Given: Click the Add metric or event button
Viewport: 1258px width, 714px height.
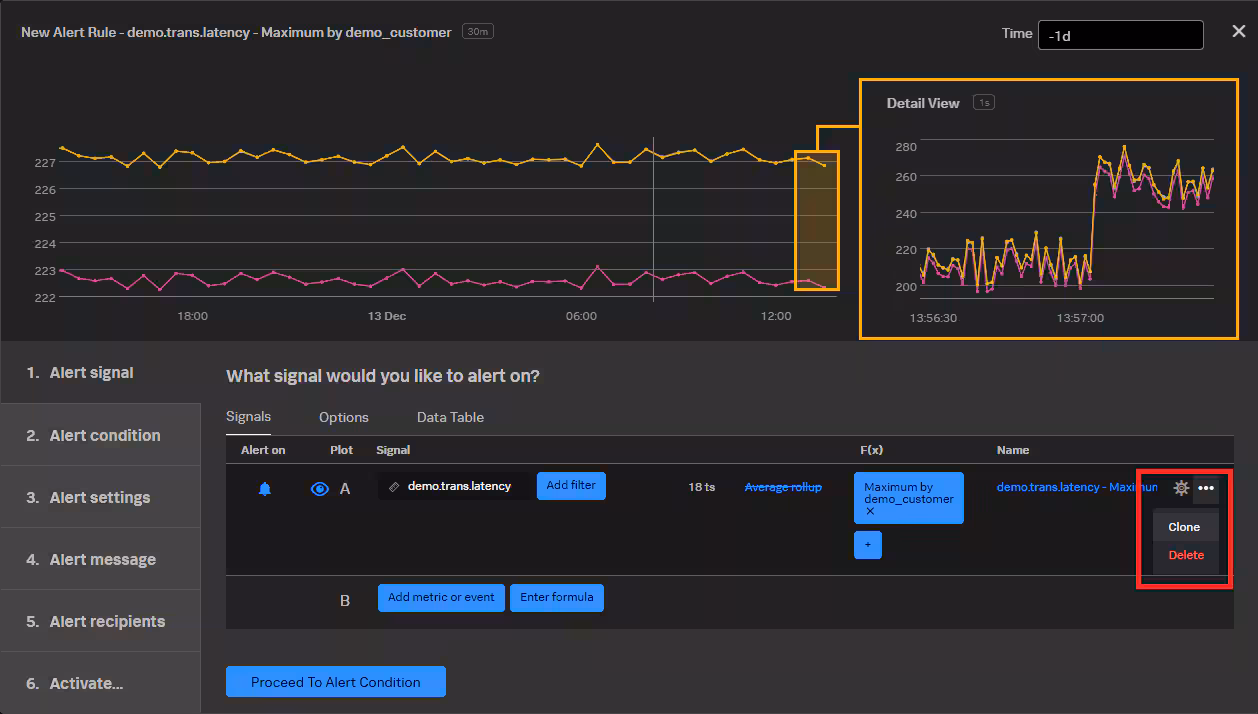Looking at the screenshot, I should point(441,598).
